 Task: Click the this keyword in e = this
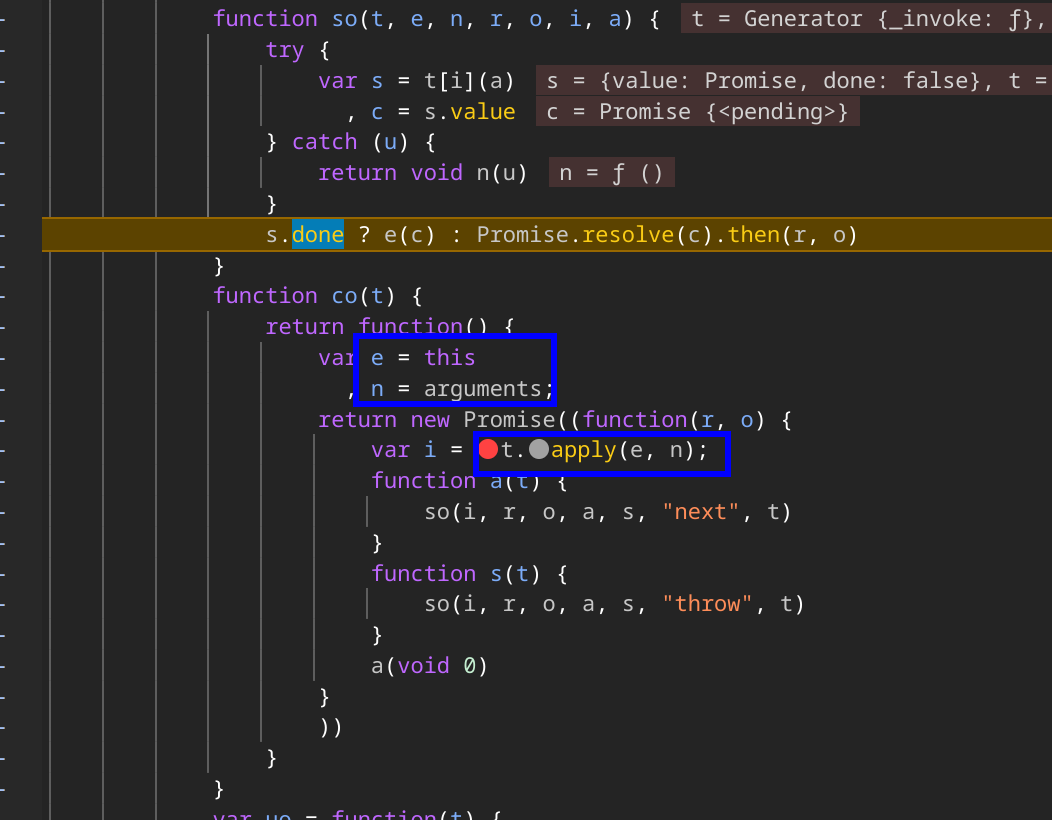click(x=450, y=358)
